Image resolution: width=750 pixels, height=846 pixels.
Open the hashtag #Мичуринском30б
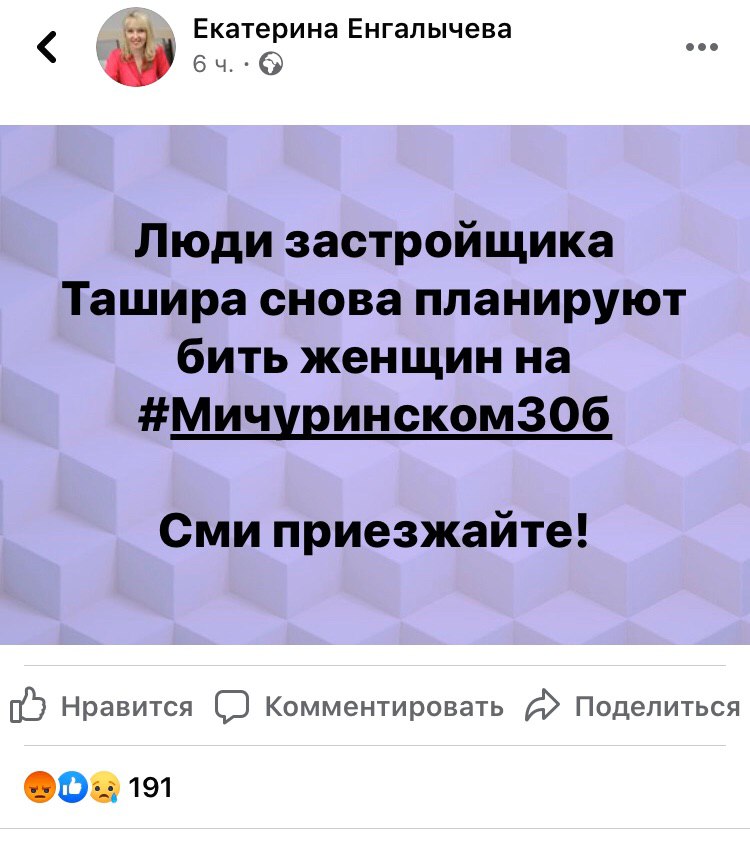pos(375,414)
